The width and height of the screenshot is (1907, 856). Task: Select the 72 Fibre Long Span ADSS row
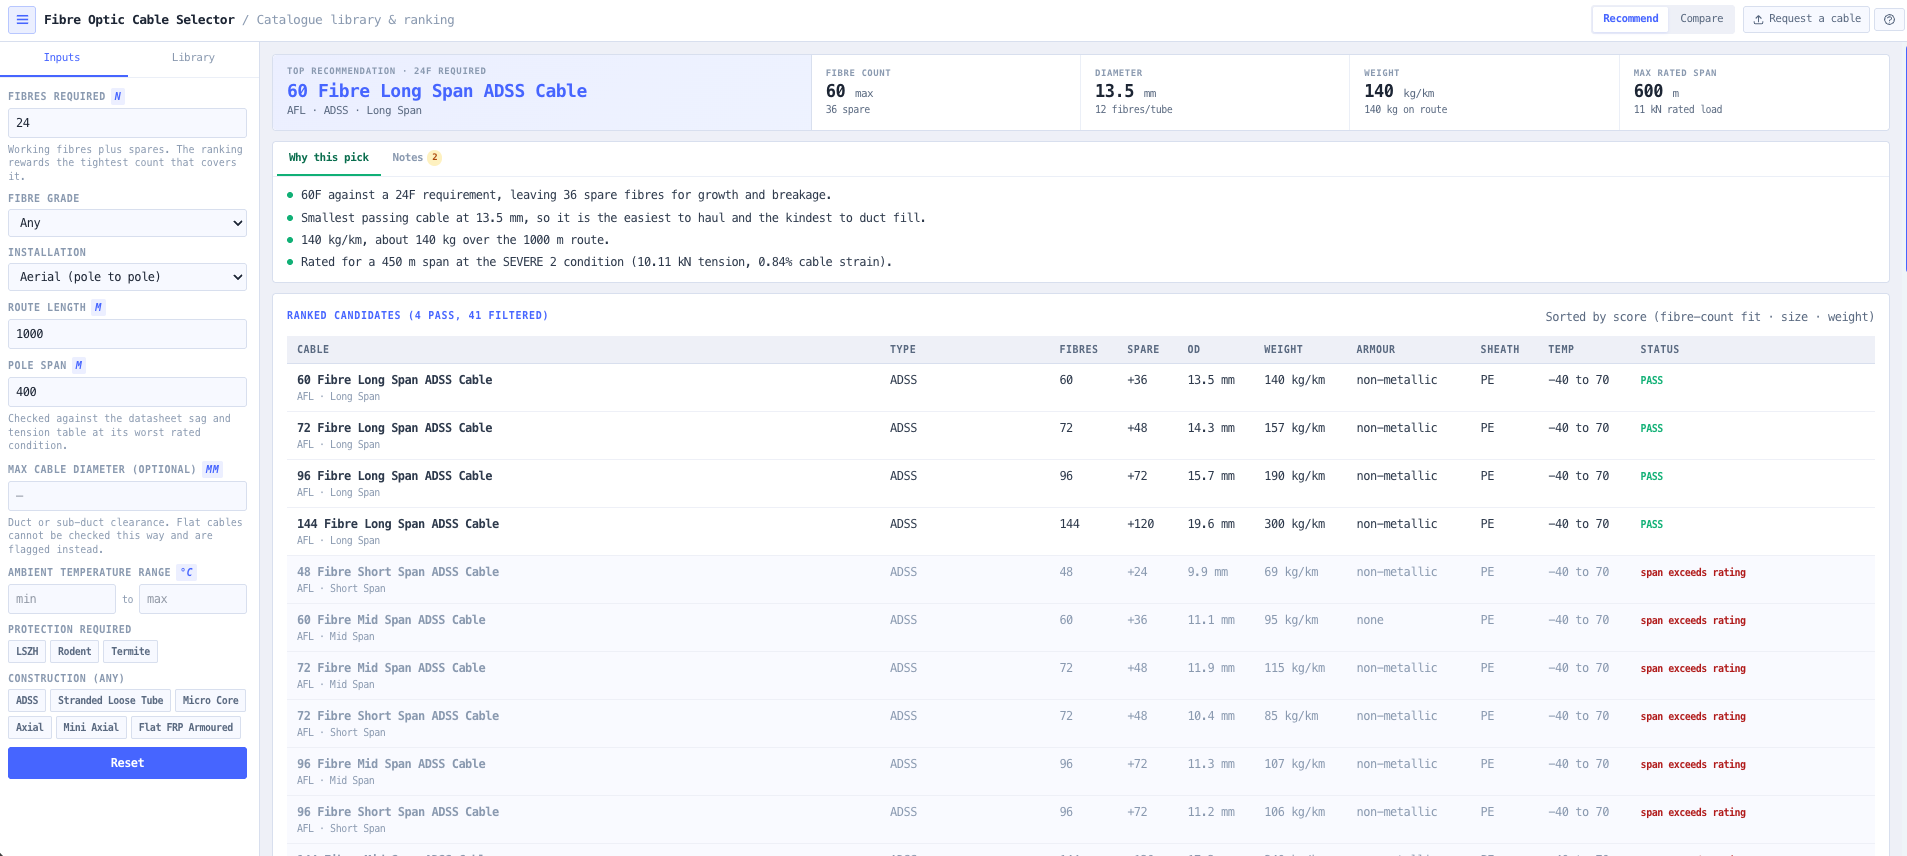1080,436
